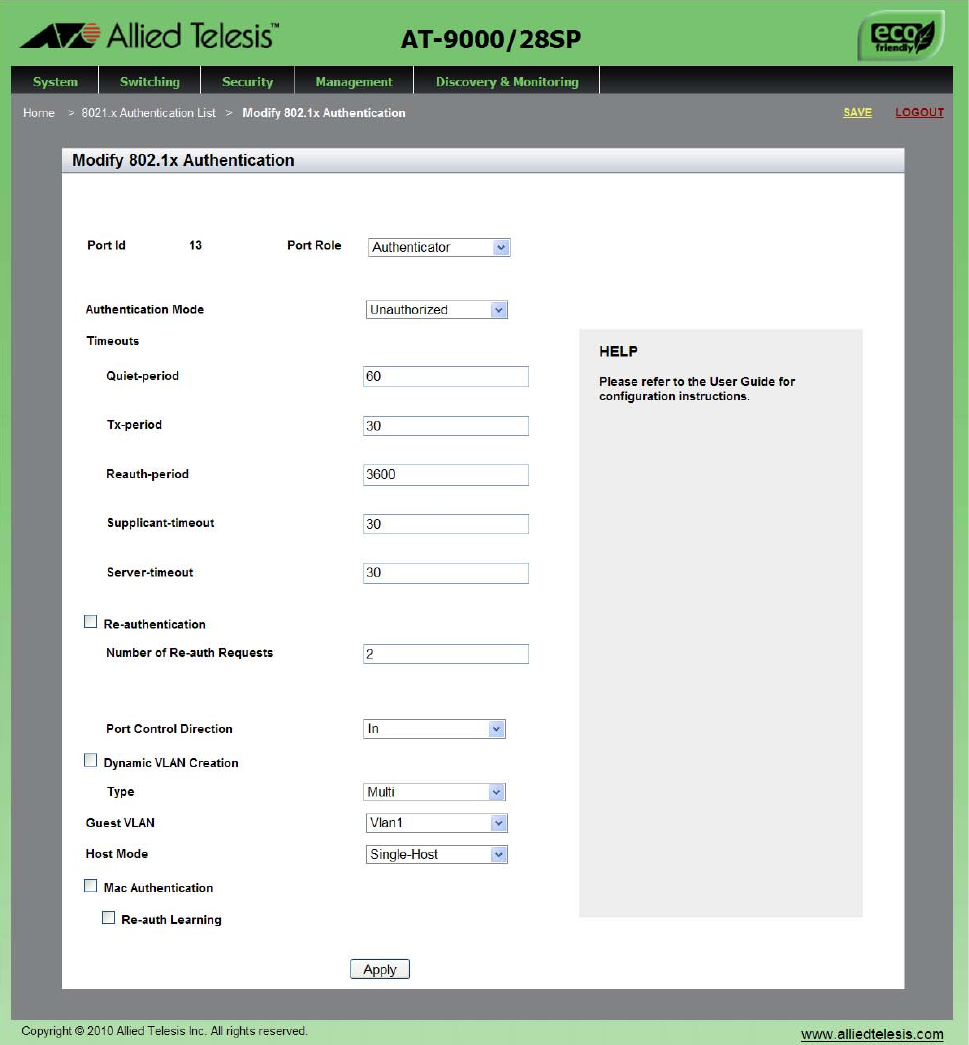Tick the Re-auth Learning checkbox
969x1045 pixels.
109,918
